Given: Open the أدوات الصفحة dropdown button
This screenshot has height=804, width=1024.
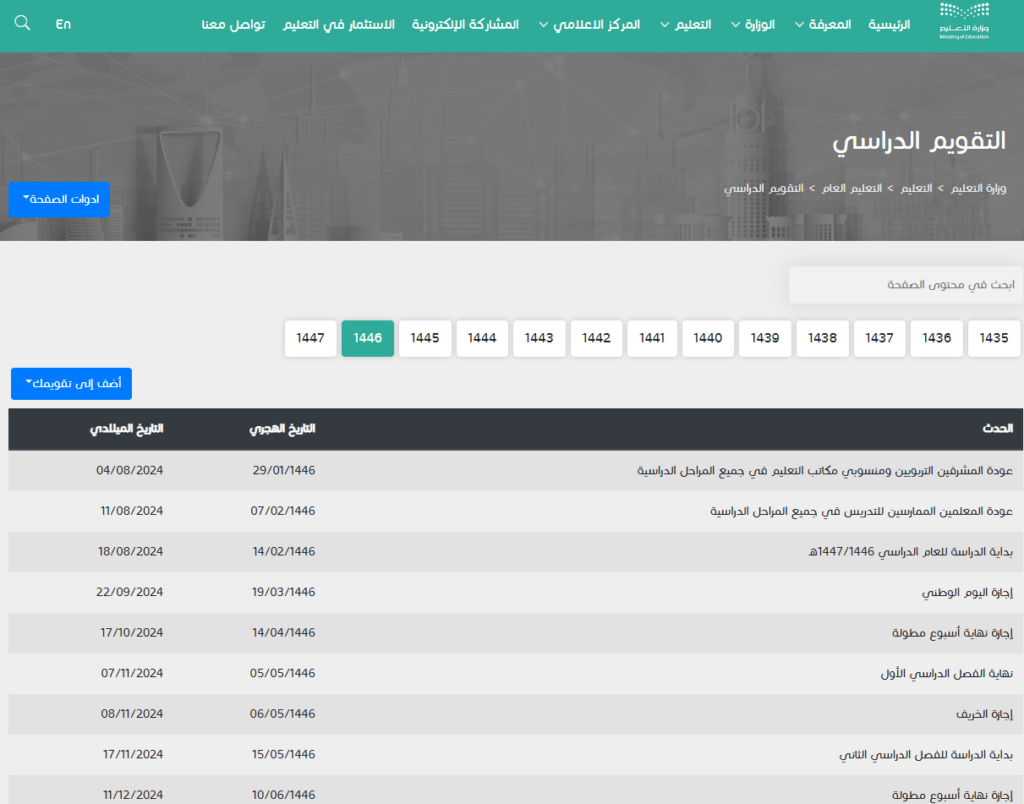Looking at the screenshot, I should click(59, 199).
